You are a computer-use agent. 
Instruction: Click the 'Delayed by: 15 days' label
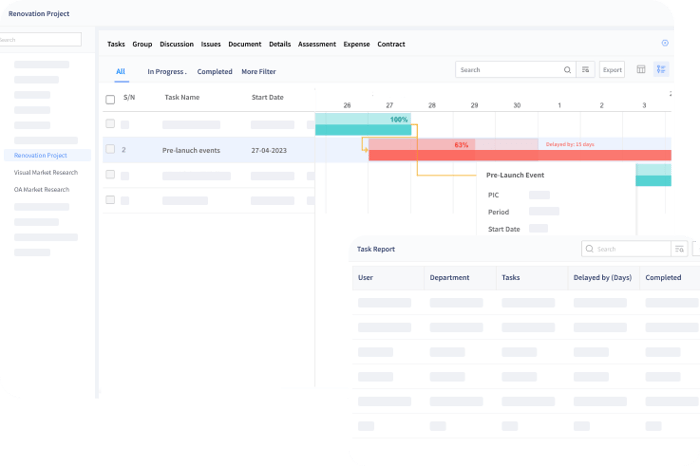(x=570, y=144)
